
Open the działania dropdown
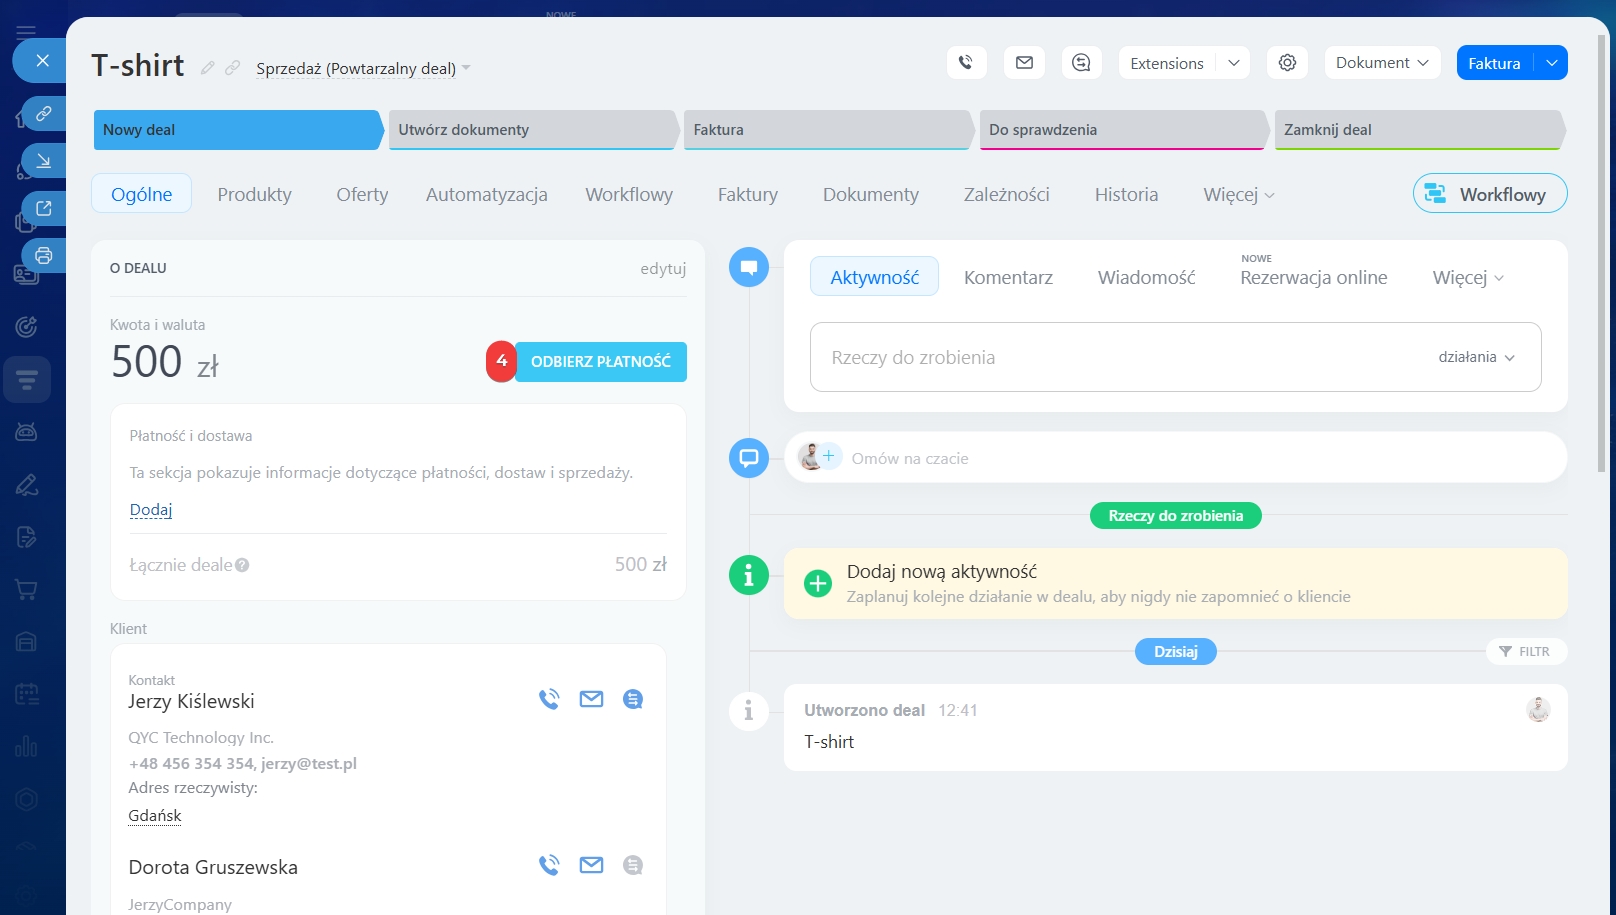(x=1476, y=357)
